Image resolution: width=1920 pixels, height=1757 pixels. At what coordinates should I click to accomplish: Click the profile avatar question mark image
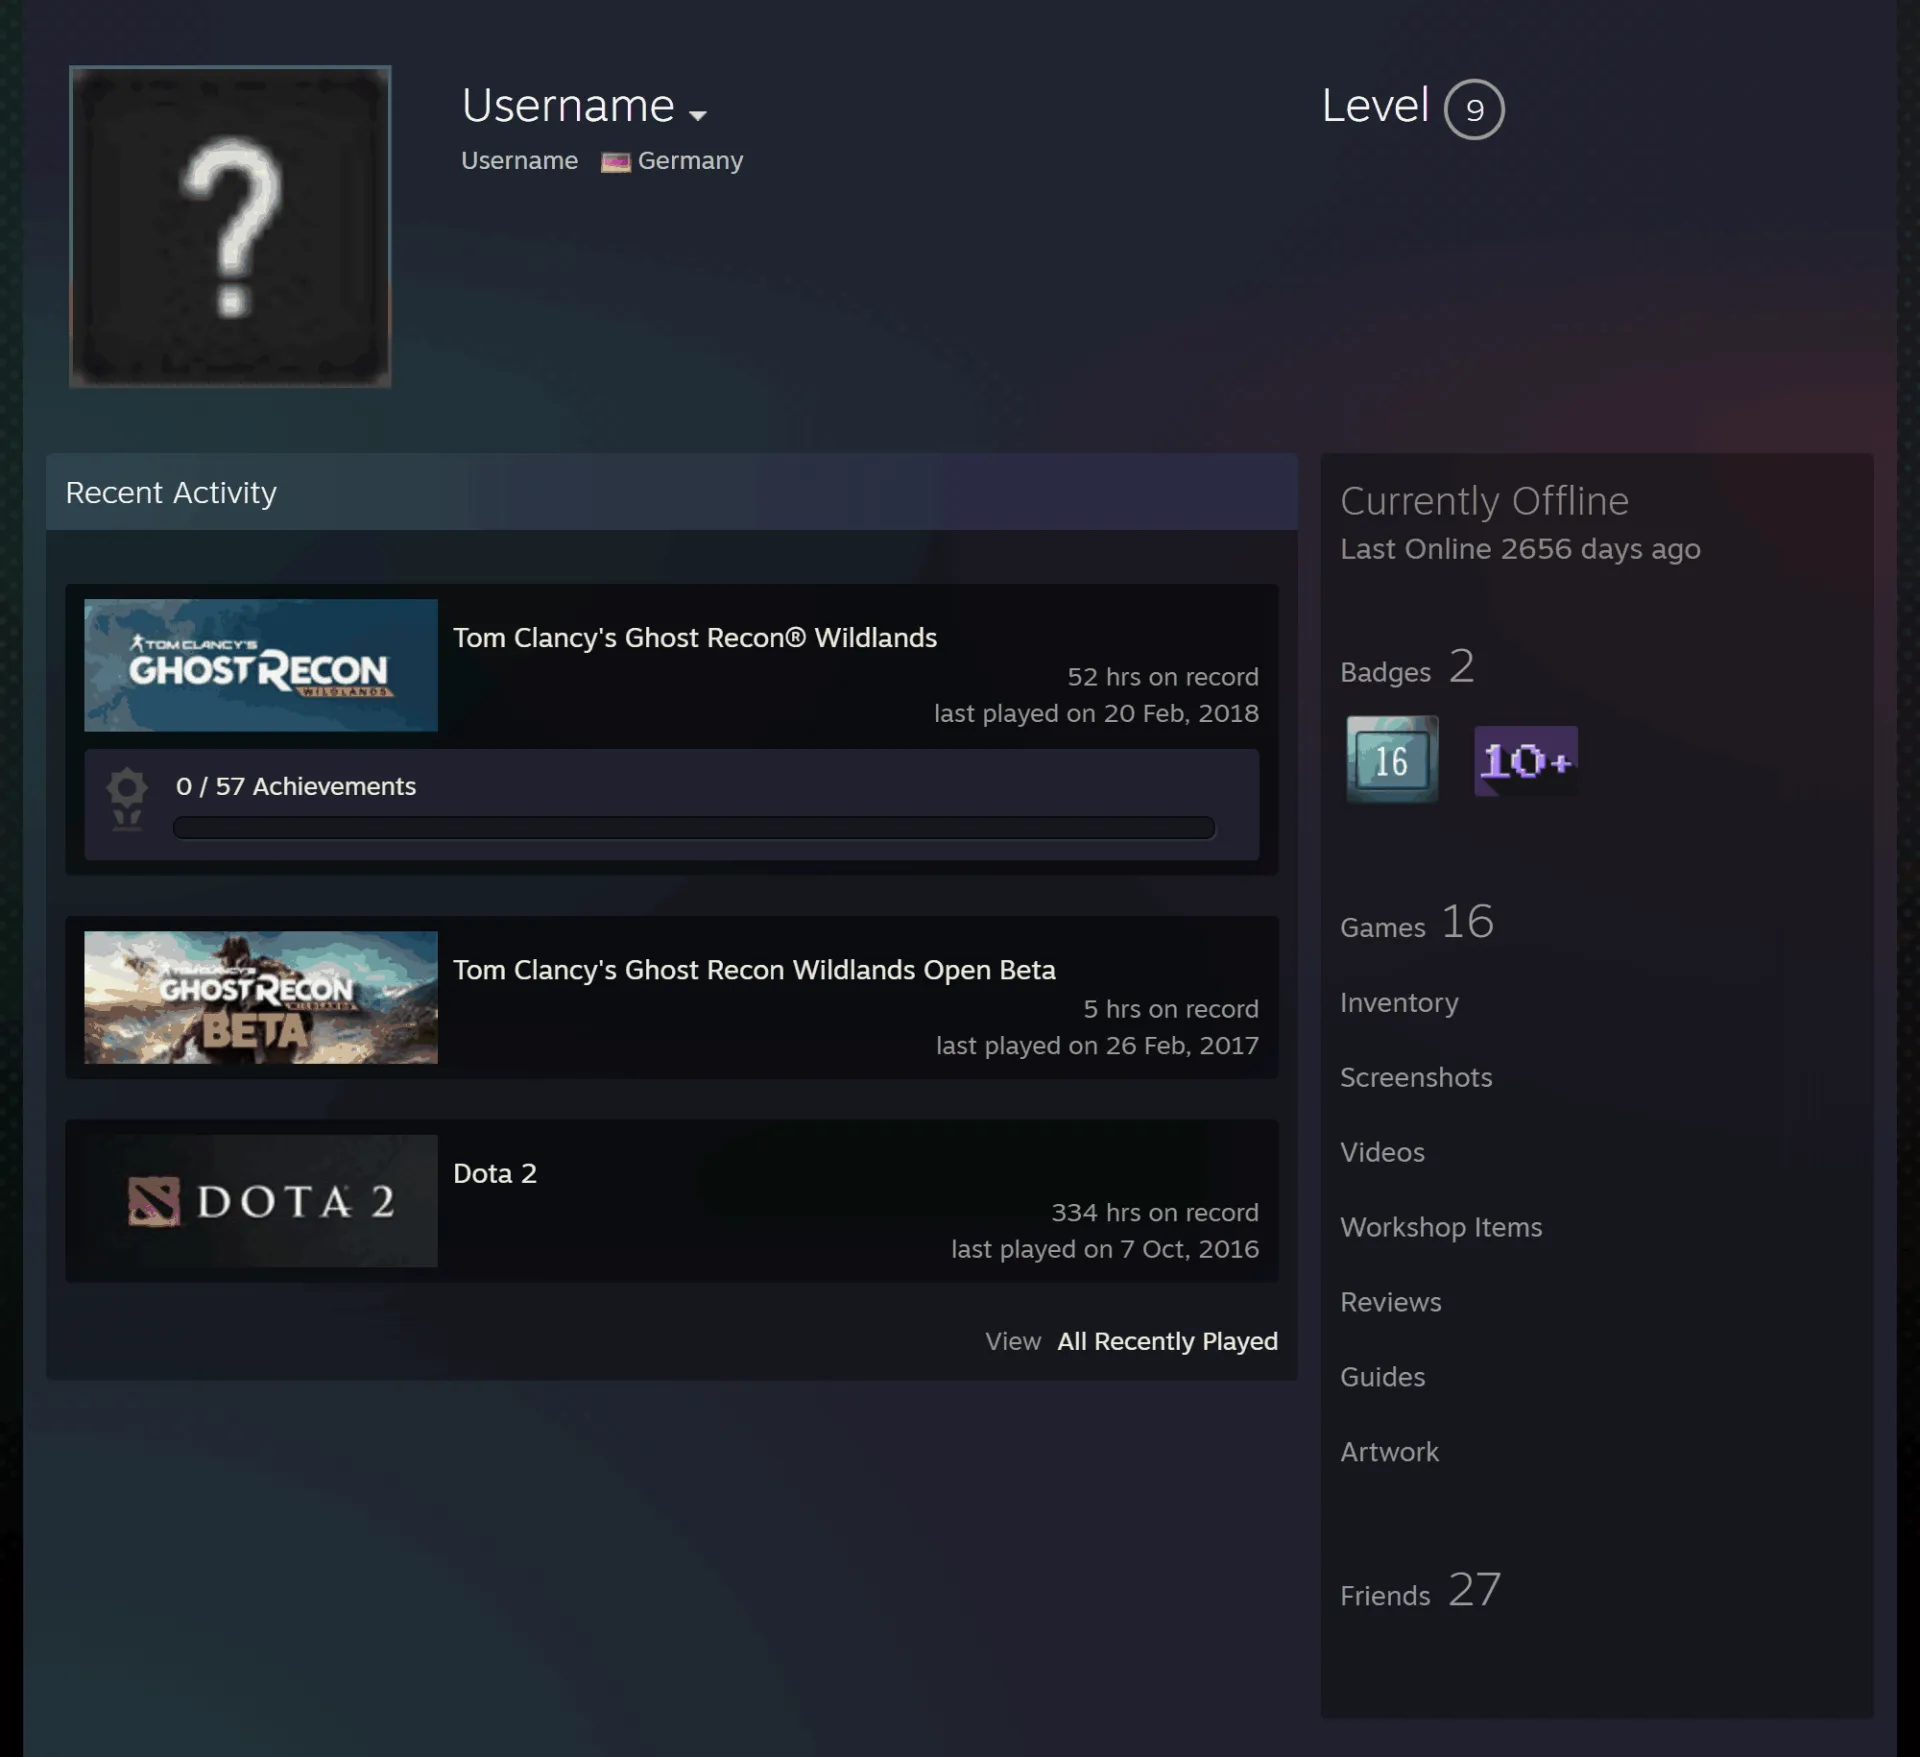230,226
